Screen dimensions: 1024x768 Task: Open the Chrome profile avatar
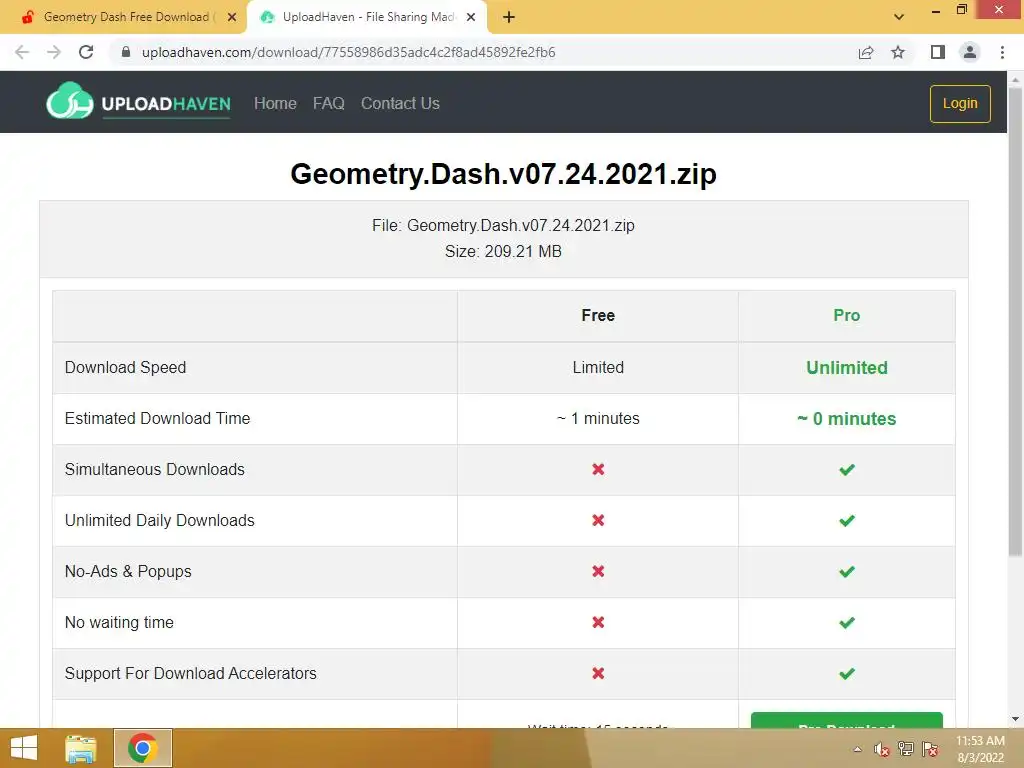point(970,52)
